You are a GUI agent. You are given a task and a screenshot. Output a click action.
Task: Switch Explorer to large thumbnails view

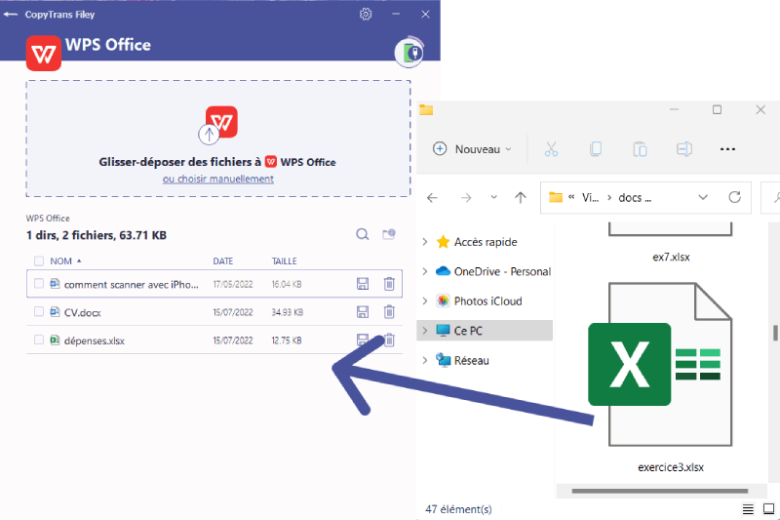click(x=769, y=509)
